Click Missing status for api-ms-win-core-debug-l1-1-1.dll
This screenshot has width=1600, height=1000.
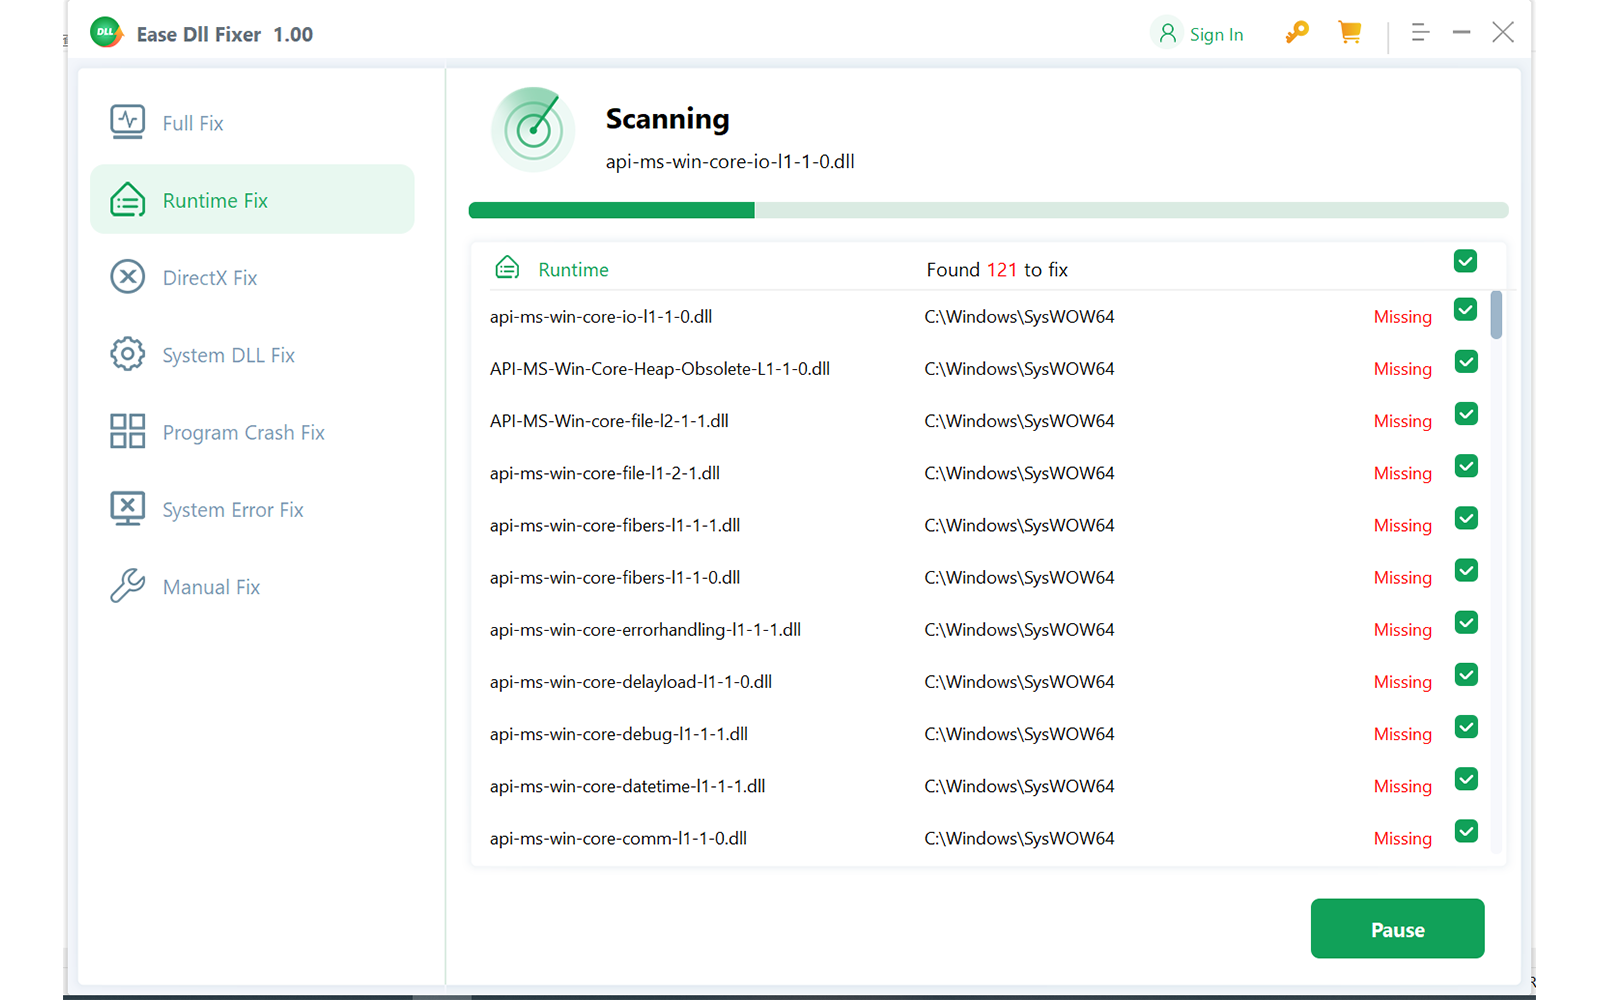(1402, 734)
